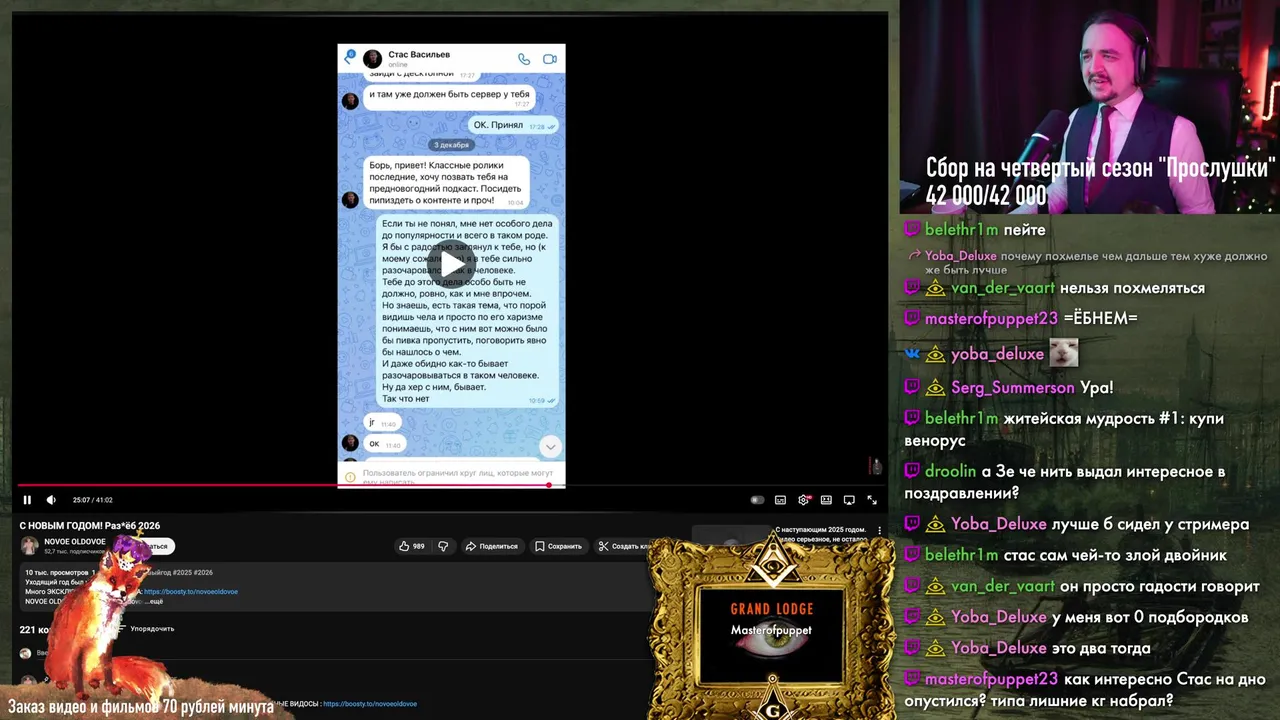Open the boosty.to/novoeoldovoe link in description
This screenshot has width=1280, height=720.
click(x=191, y=591)
